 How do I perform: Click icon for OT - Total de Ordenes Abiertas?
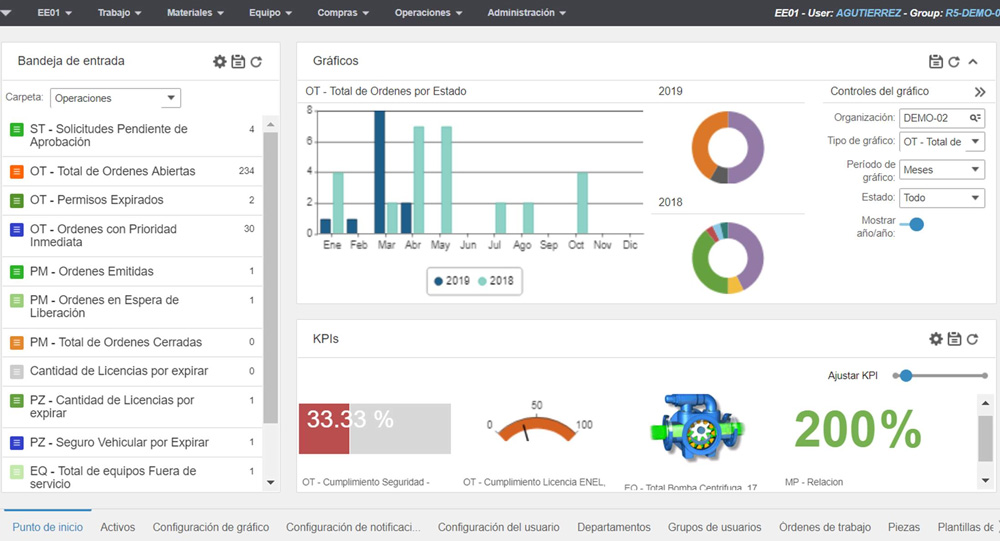[x=17, y=172]
